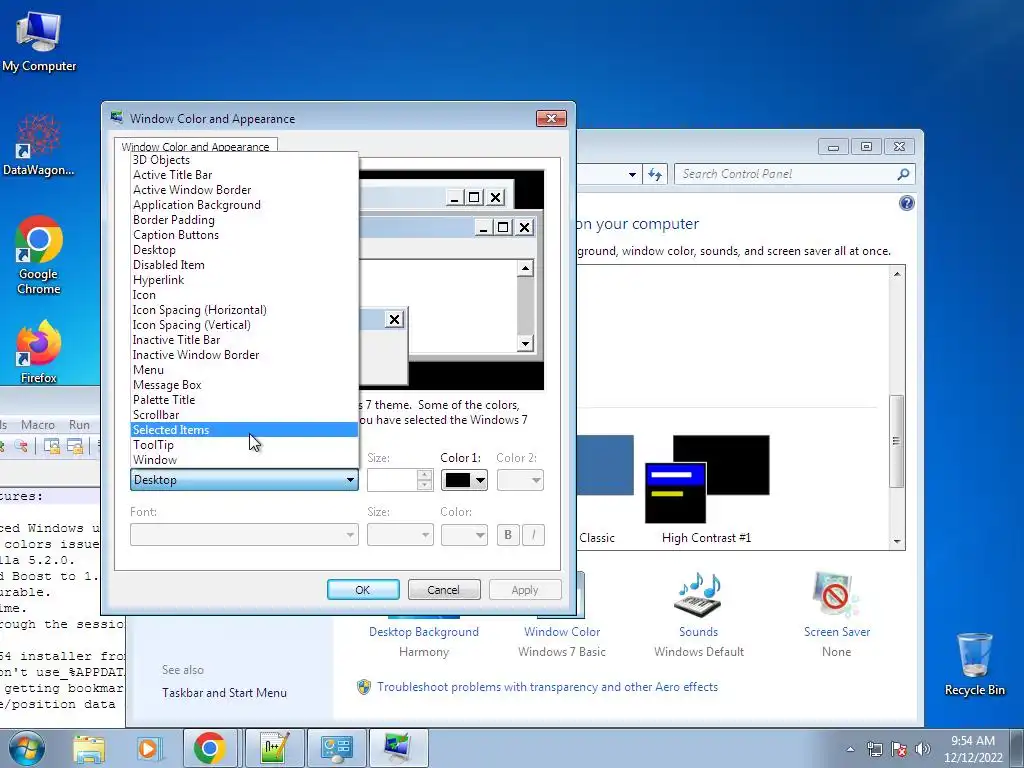1024x768 pixels.
Task: Launch Firefox from the desktop icon
Action: point(39,351)
